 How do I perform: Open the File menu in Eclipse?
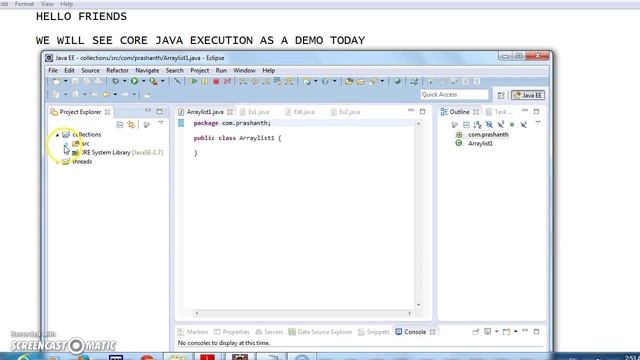53,70
